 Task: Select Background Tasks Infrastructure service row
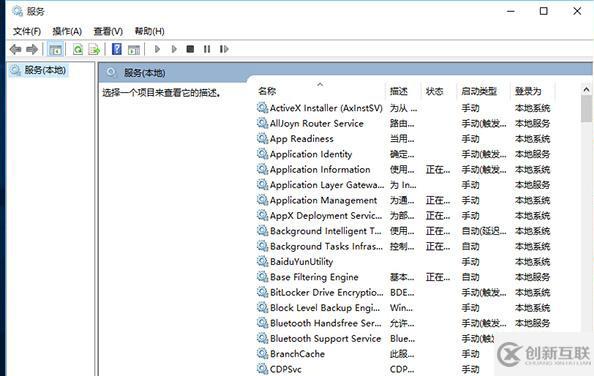(403, 246)
